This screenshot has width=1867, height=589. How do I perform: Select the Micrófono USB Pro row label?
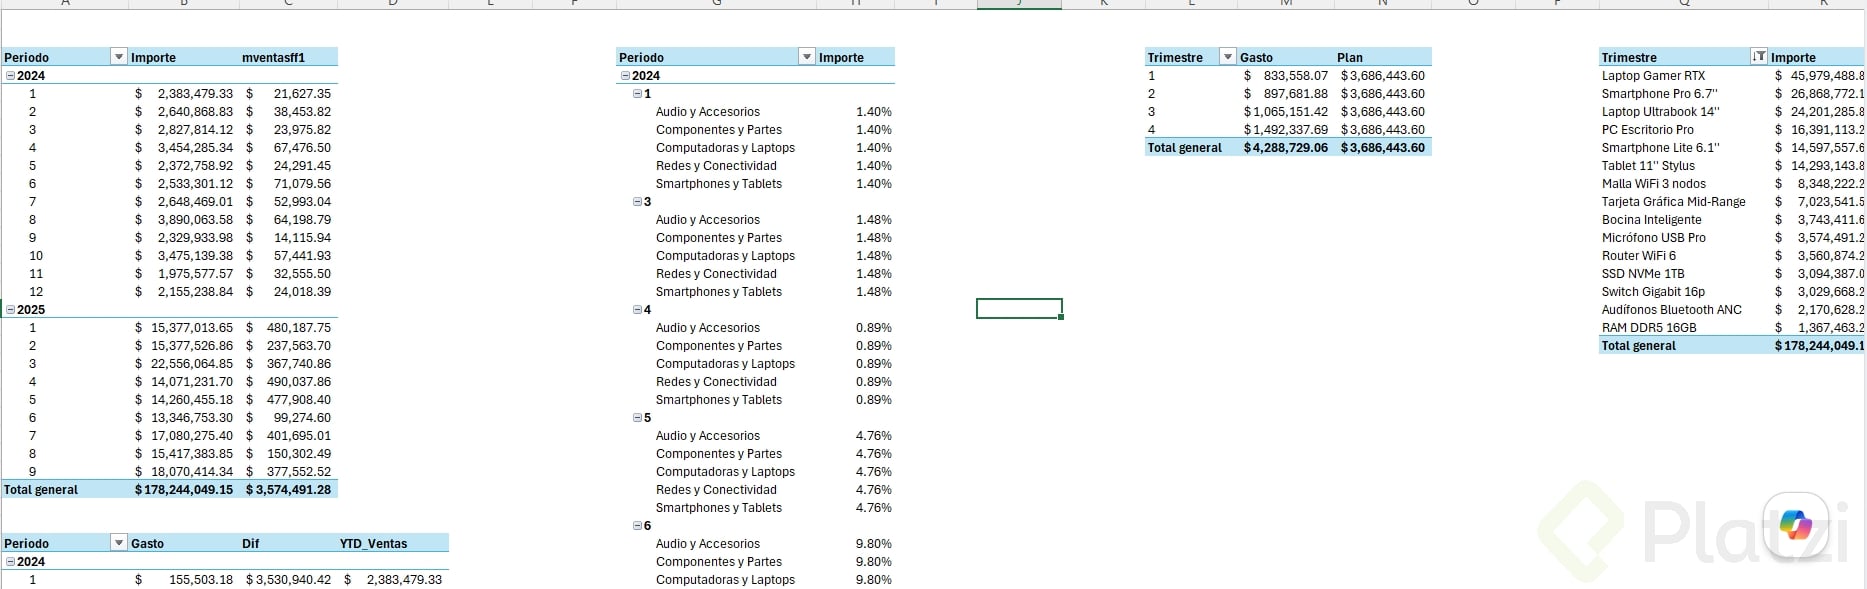pos(1653,237)
